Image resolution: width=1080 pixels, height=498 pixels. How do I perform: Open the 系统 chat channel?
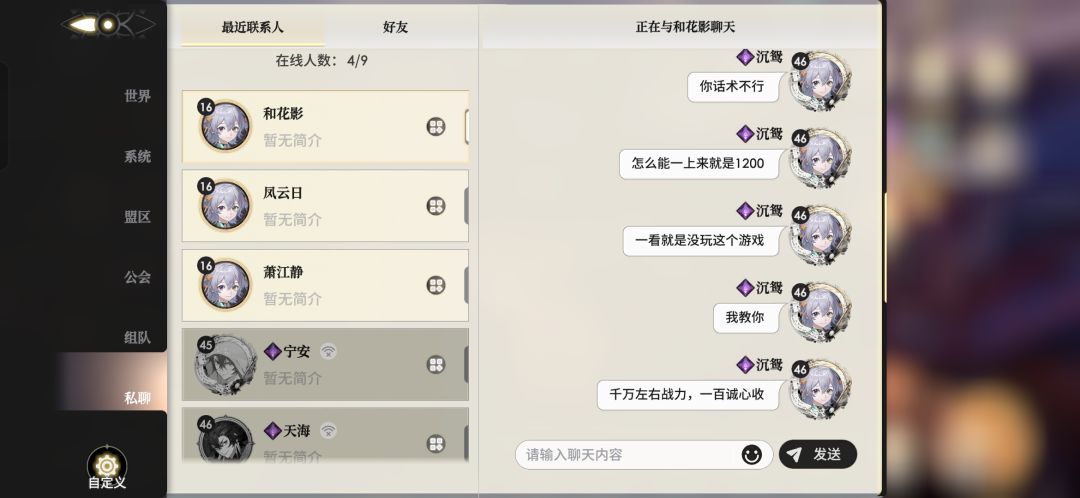tap(137, 156)
